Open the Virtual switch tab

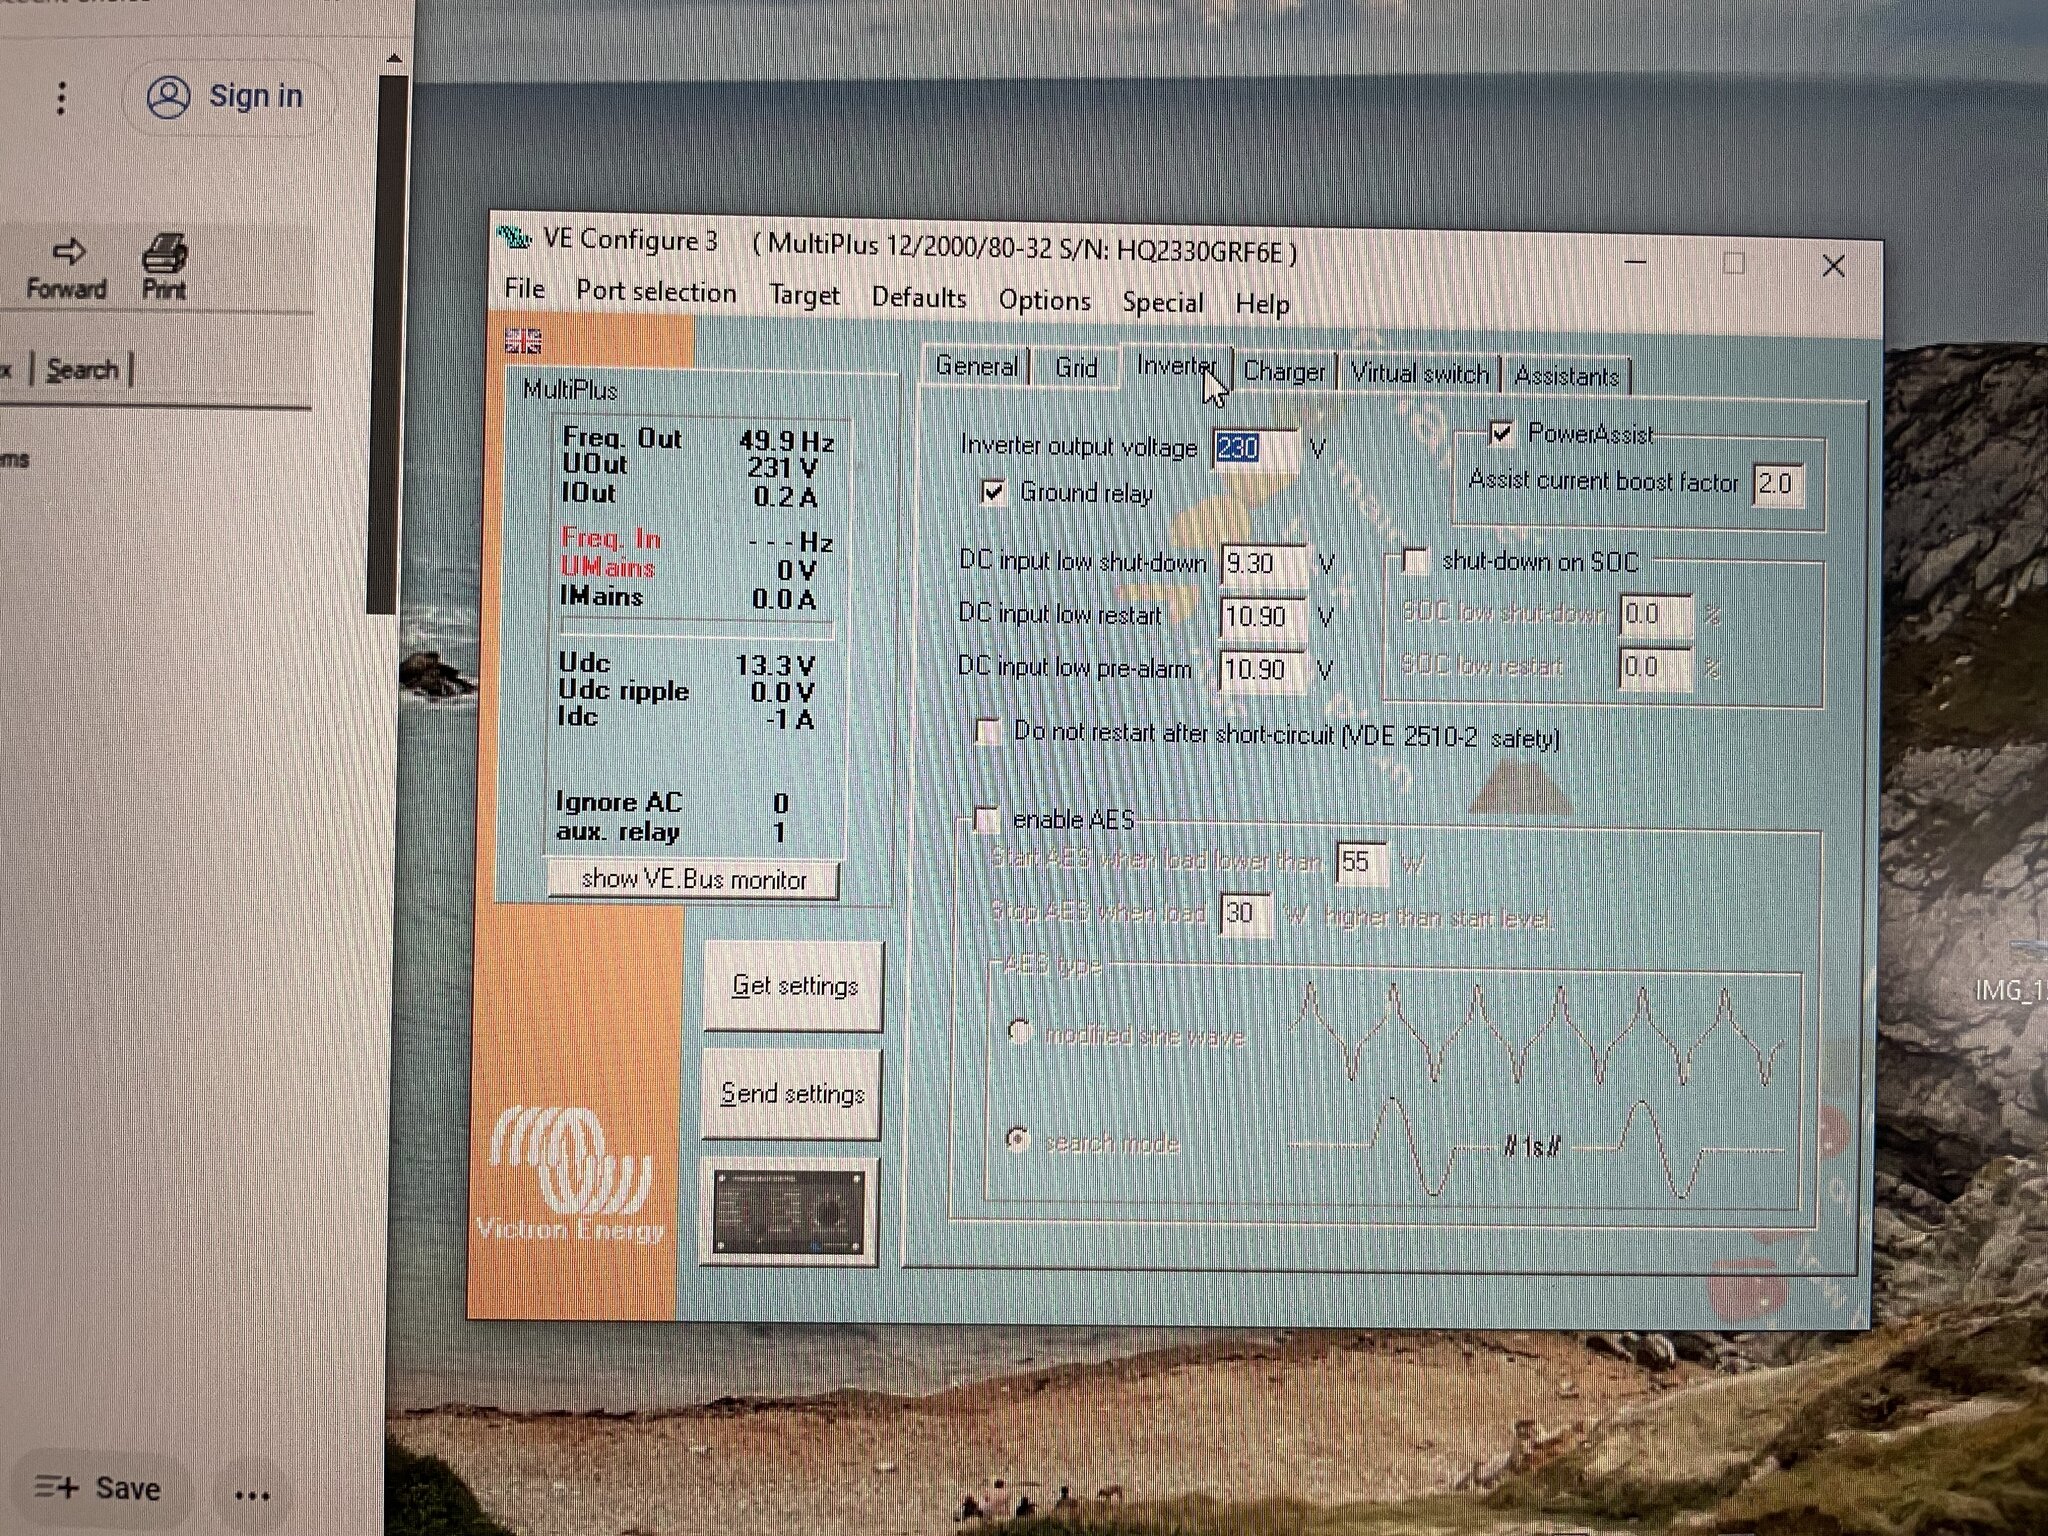1420,374
